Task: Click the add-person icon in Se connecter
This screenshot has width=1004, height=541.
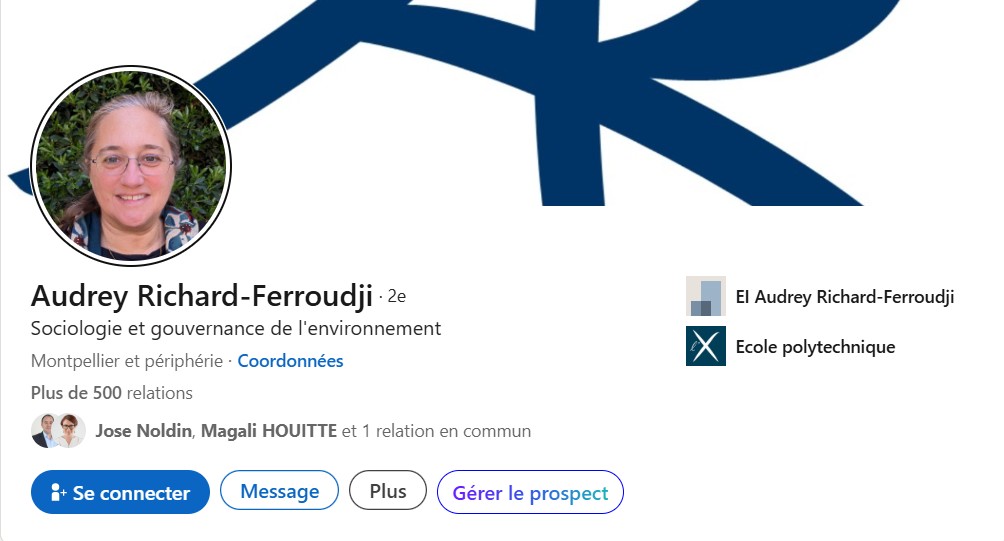Action: pos(58,493)
